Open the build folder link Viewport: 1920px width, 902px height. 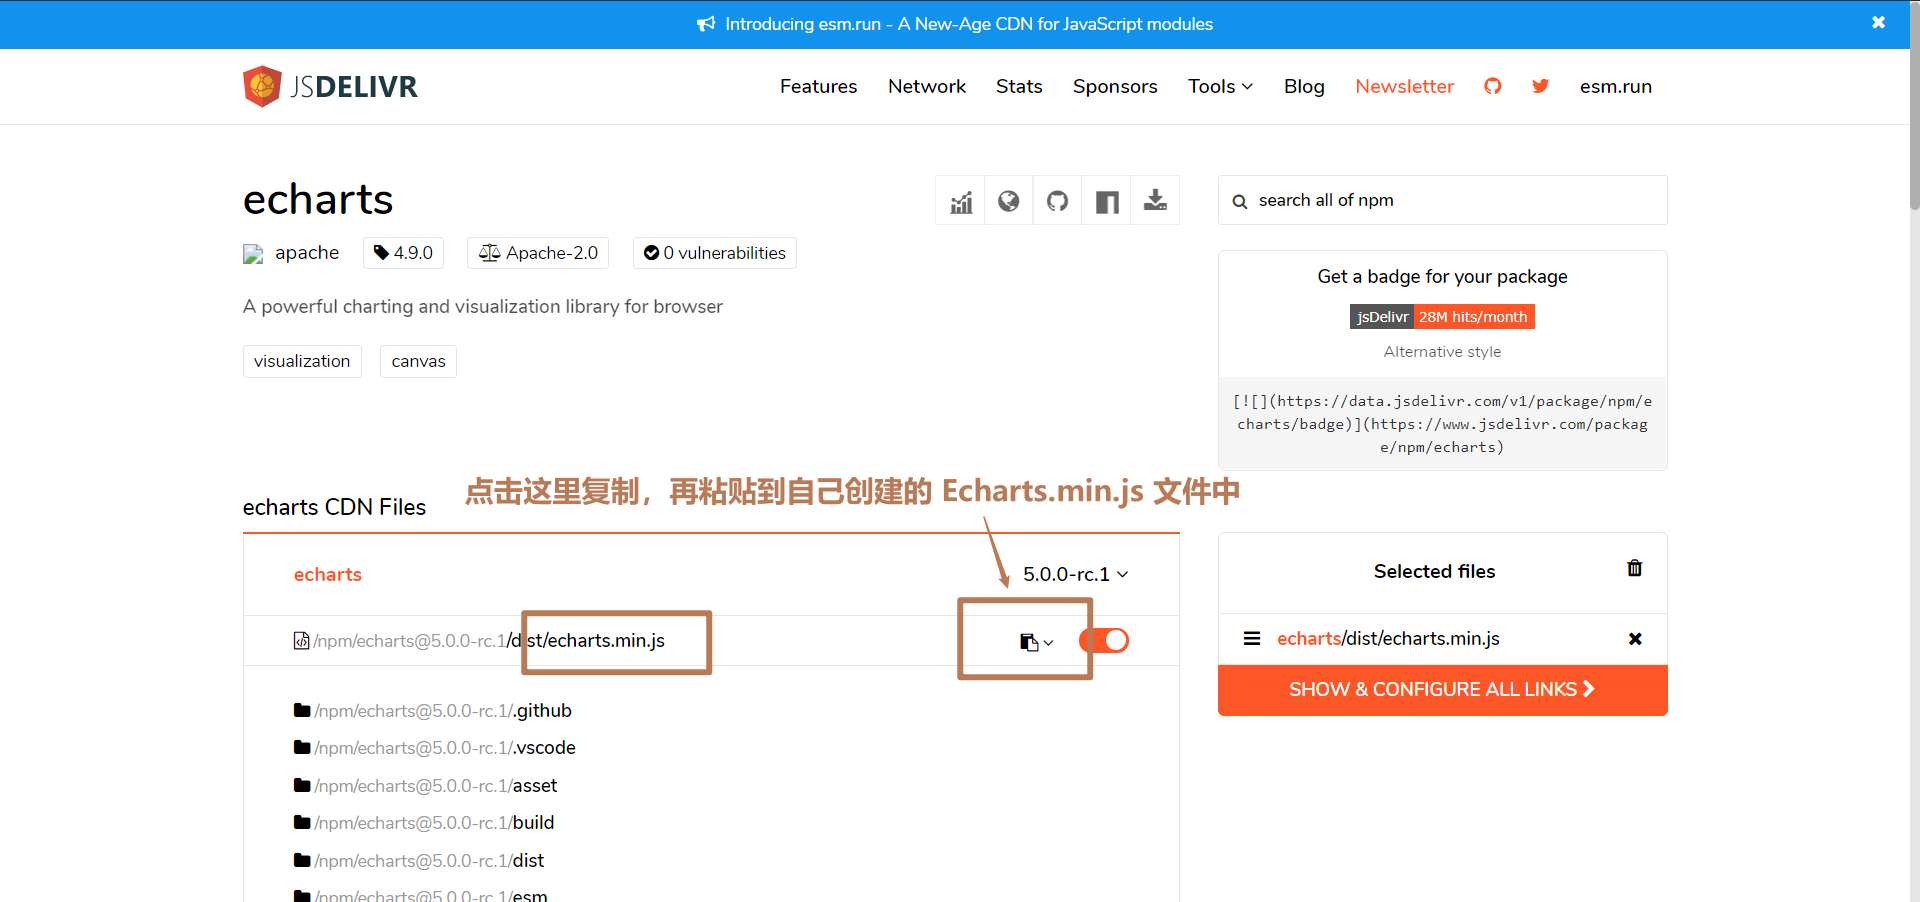434,822
